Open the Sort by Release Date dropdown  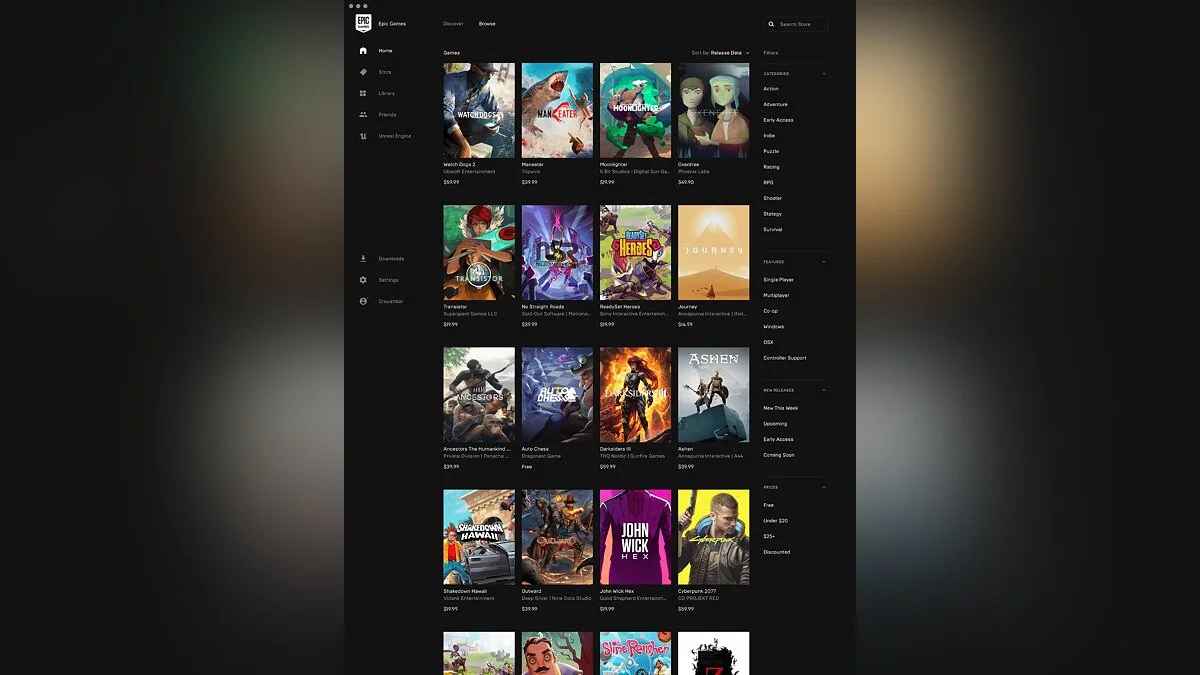[x=720, y=53]
